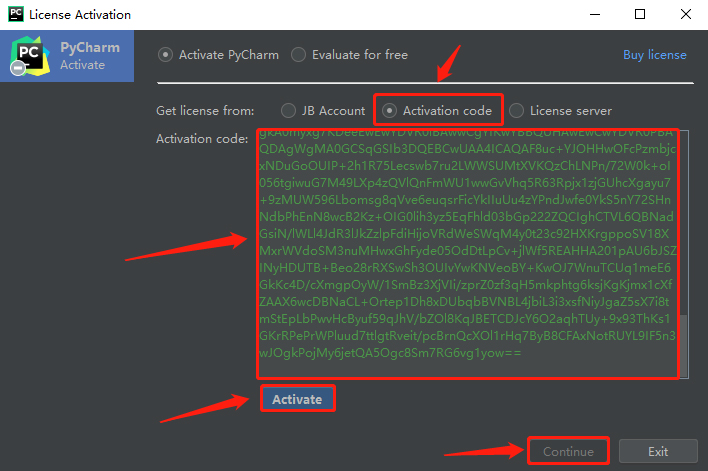Image resolution: width=708 pixels, height=471 pixels.
Task: Click the Exit button
Action: 658,451
